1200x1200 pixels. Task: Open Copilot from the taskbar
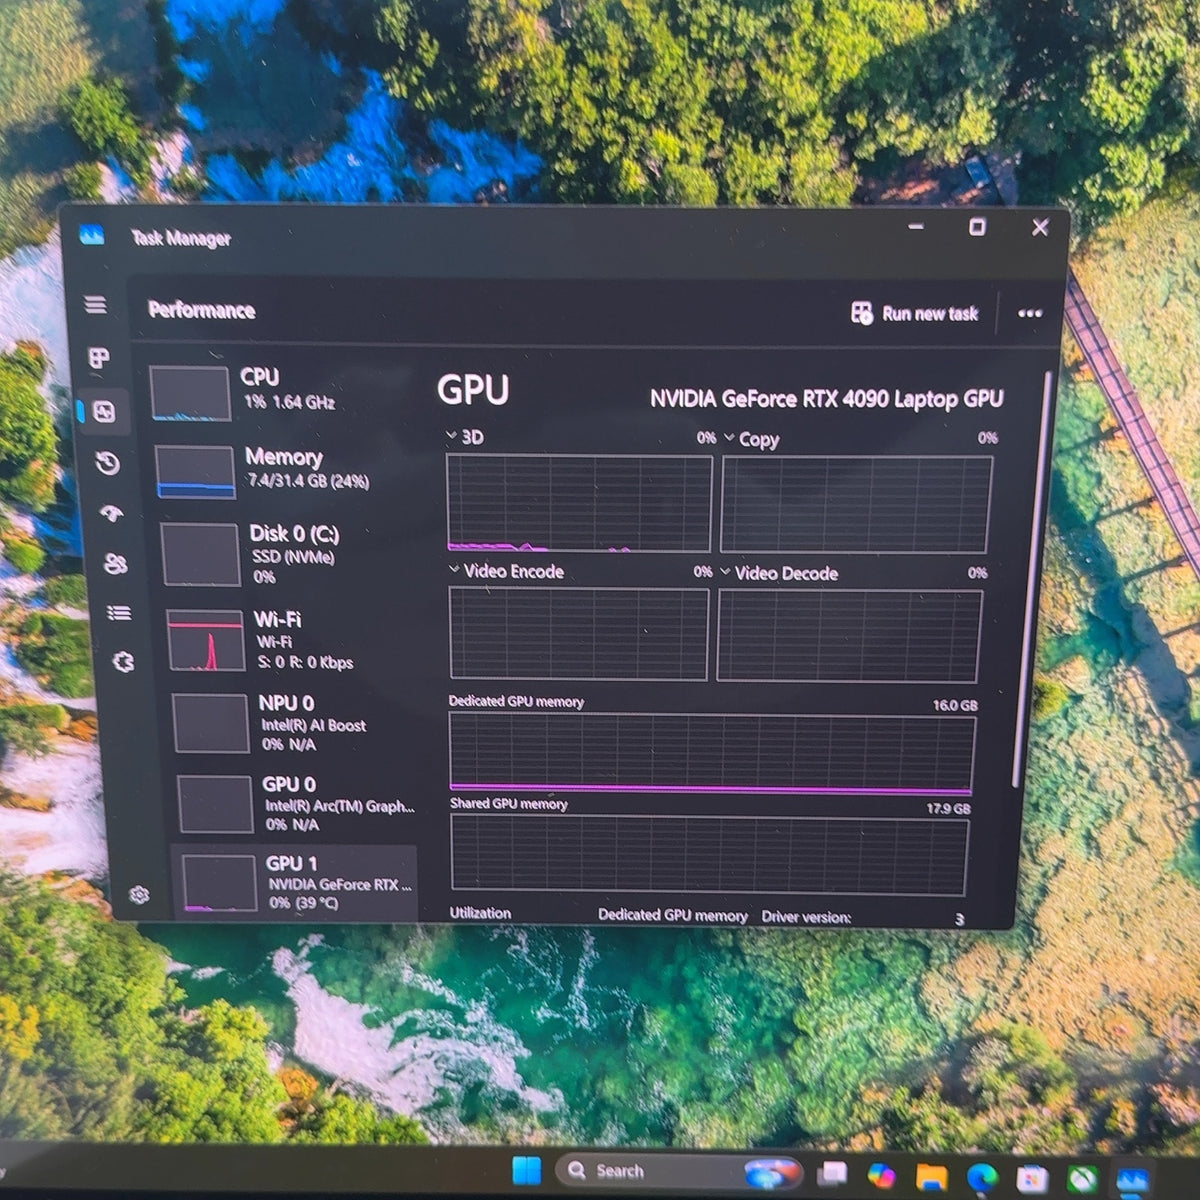click(x=882, y=1174)
